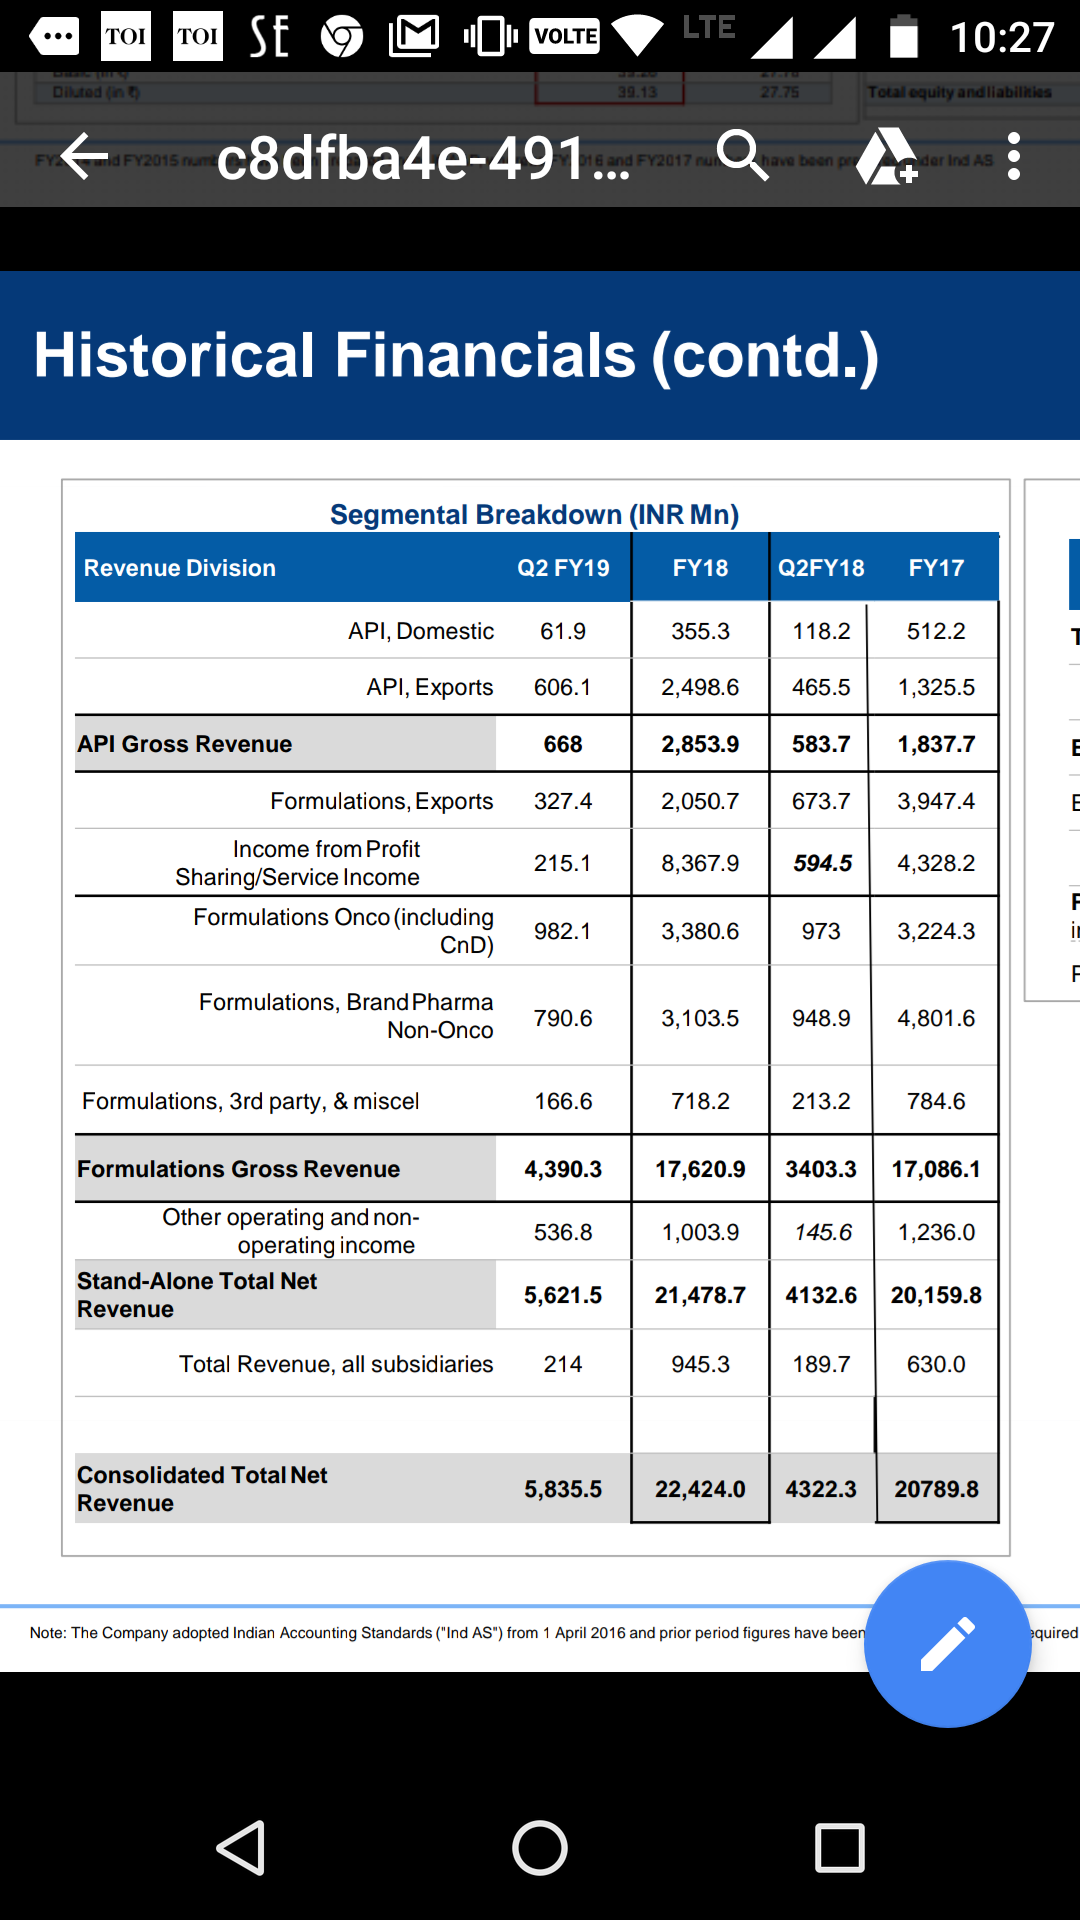Viewport: 1080px width, 1920px height.
Task: Tap the Chrome notification icon in status bar
Action: (x=342, y=37)
